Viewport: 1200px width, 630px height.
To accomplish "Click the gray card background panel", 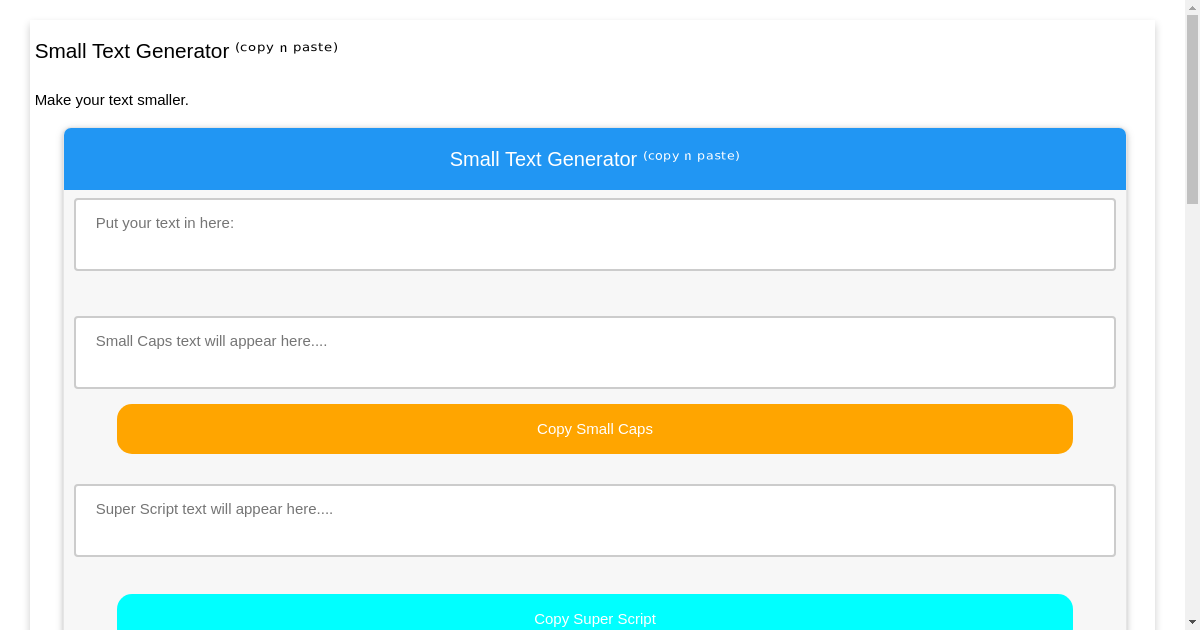I will 595,295.
